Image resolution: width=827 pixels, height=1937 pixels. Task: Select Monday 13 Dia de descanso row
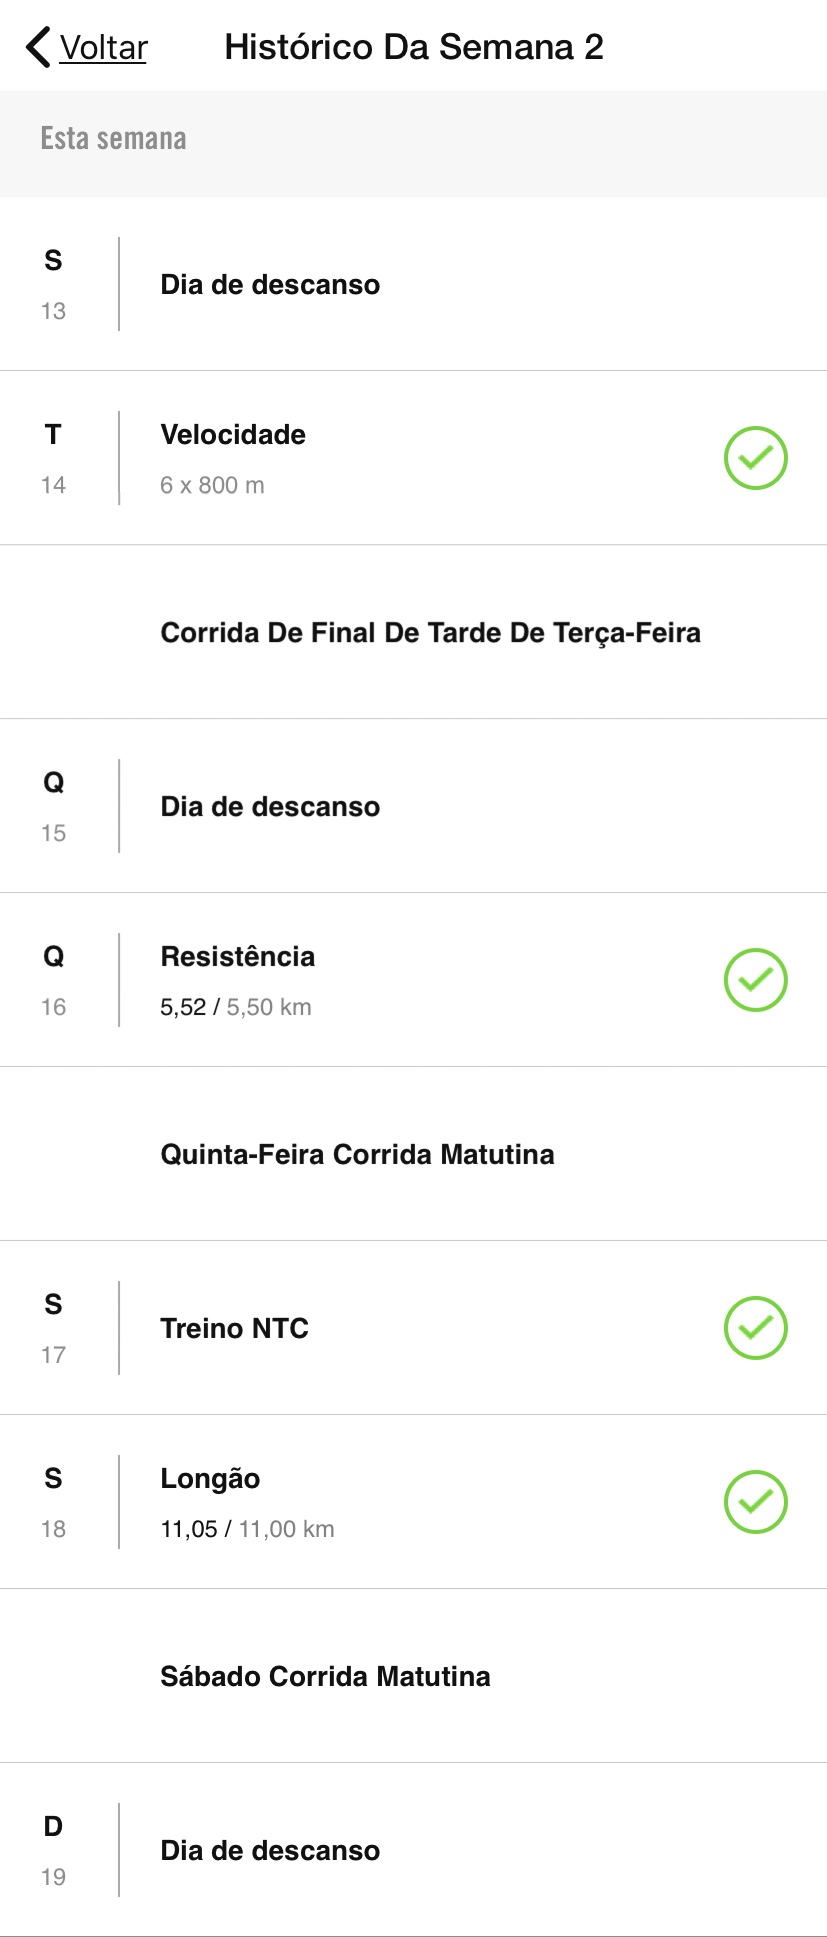coord(413,284)
